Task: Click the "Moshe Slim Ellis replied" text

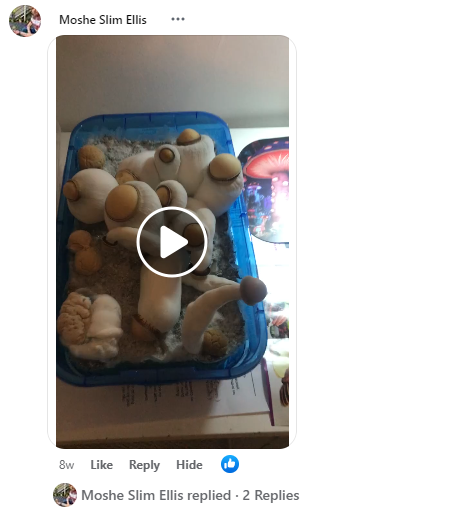Action: pos(156,495)
